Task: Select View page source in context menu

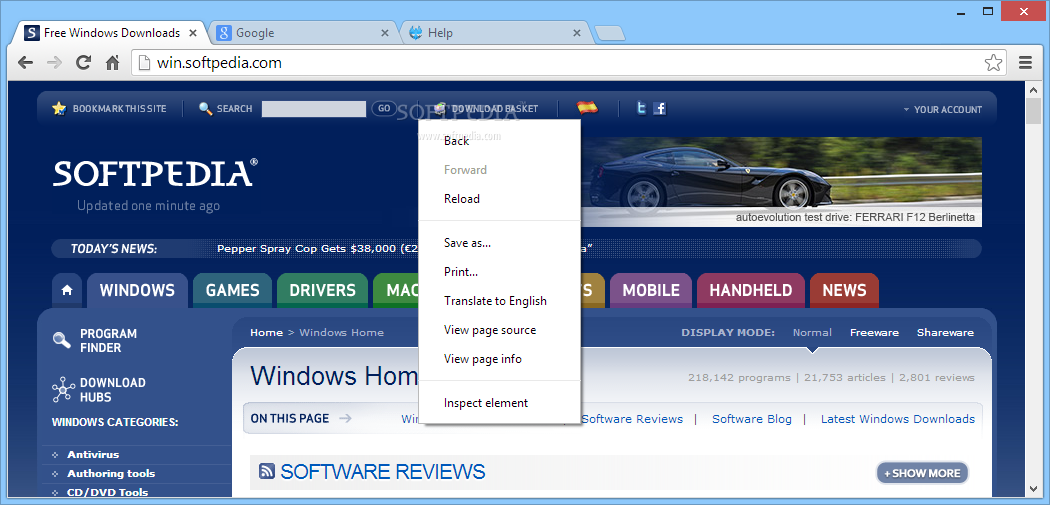Action: pos(499,330)
